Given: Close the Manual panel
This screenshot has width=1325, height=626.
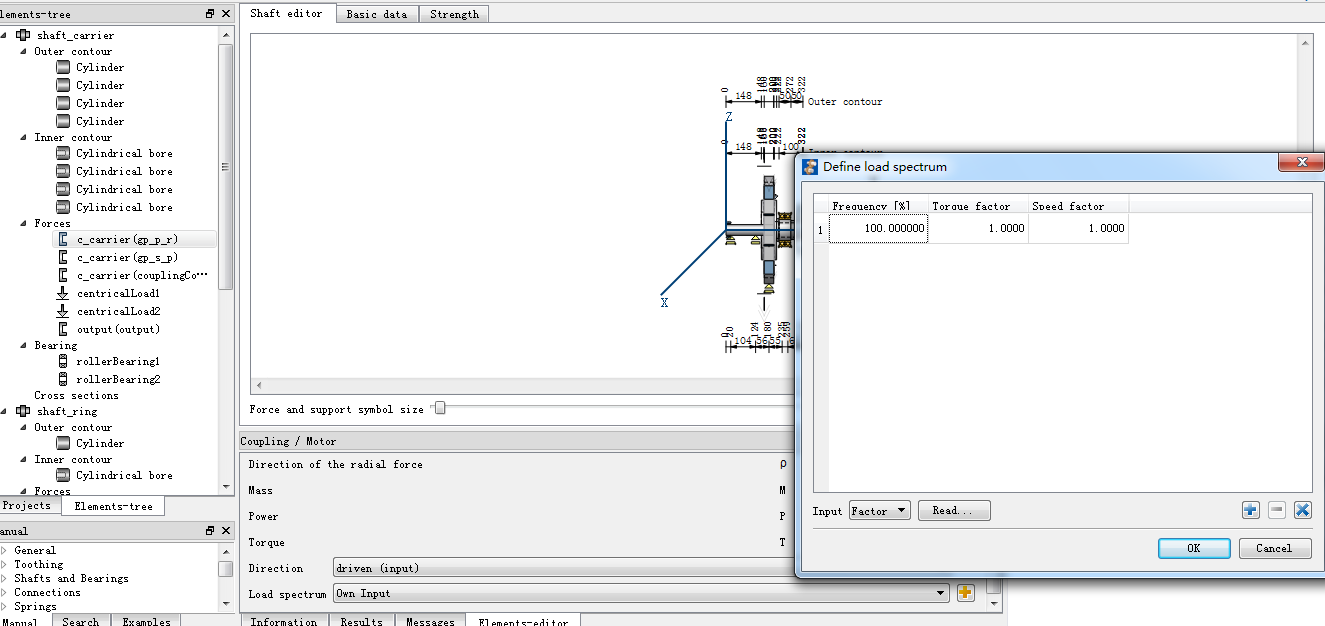Looking at the screenshot, I should [x=225, y=531].
